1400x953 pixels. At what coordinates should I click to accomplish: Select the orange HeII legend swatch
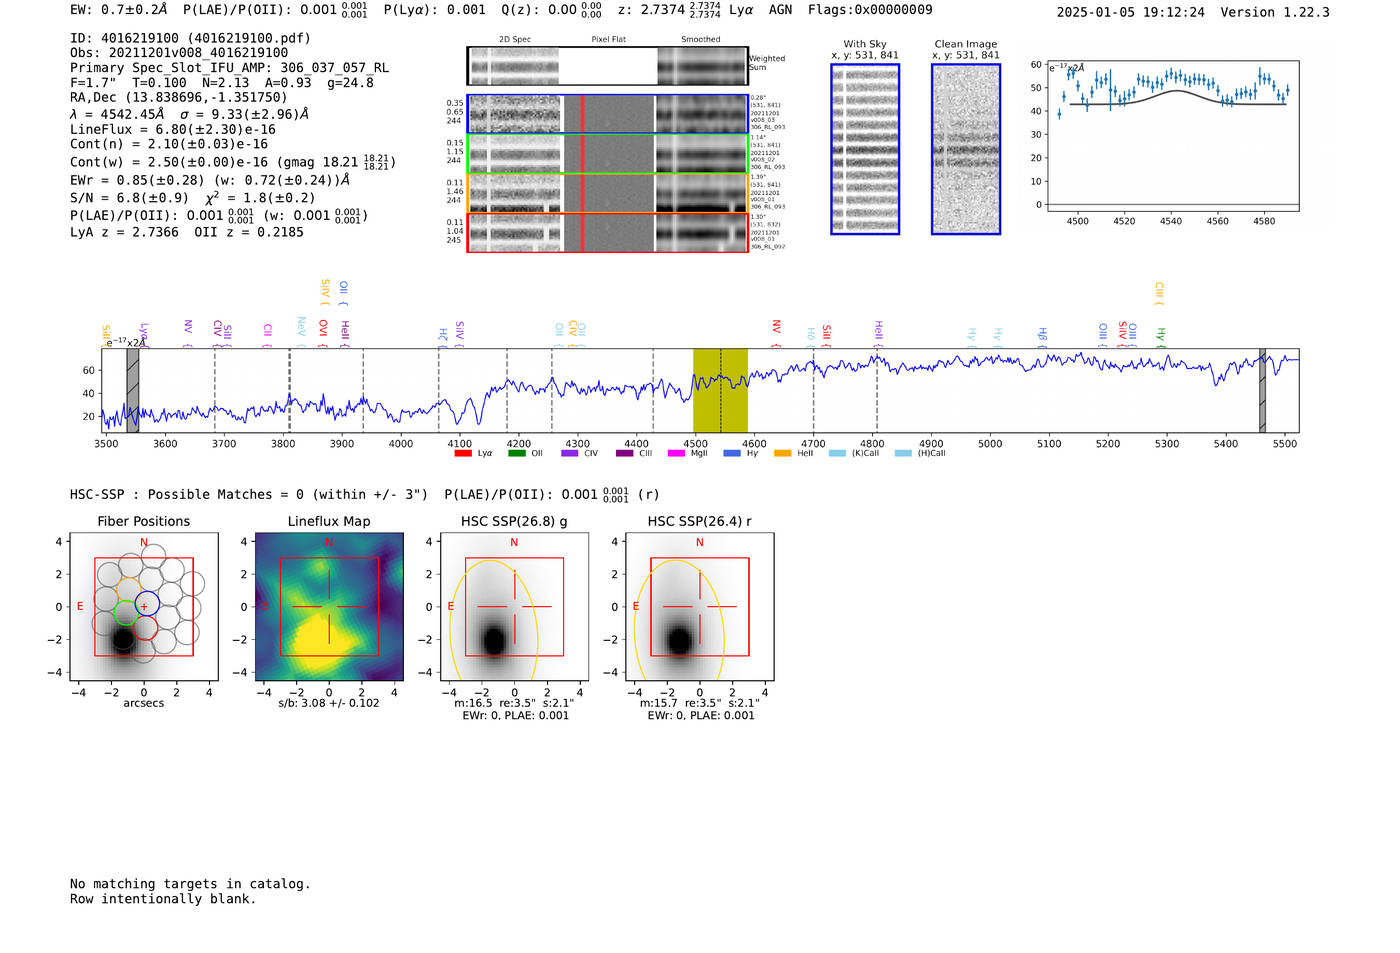(783, 453)
